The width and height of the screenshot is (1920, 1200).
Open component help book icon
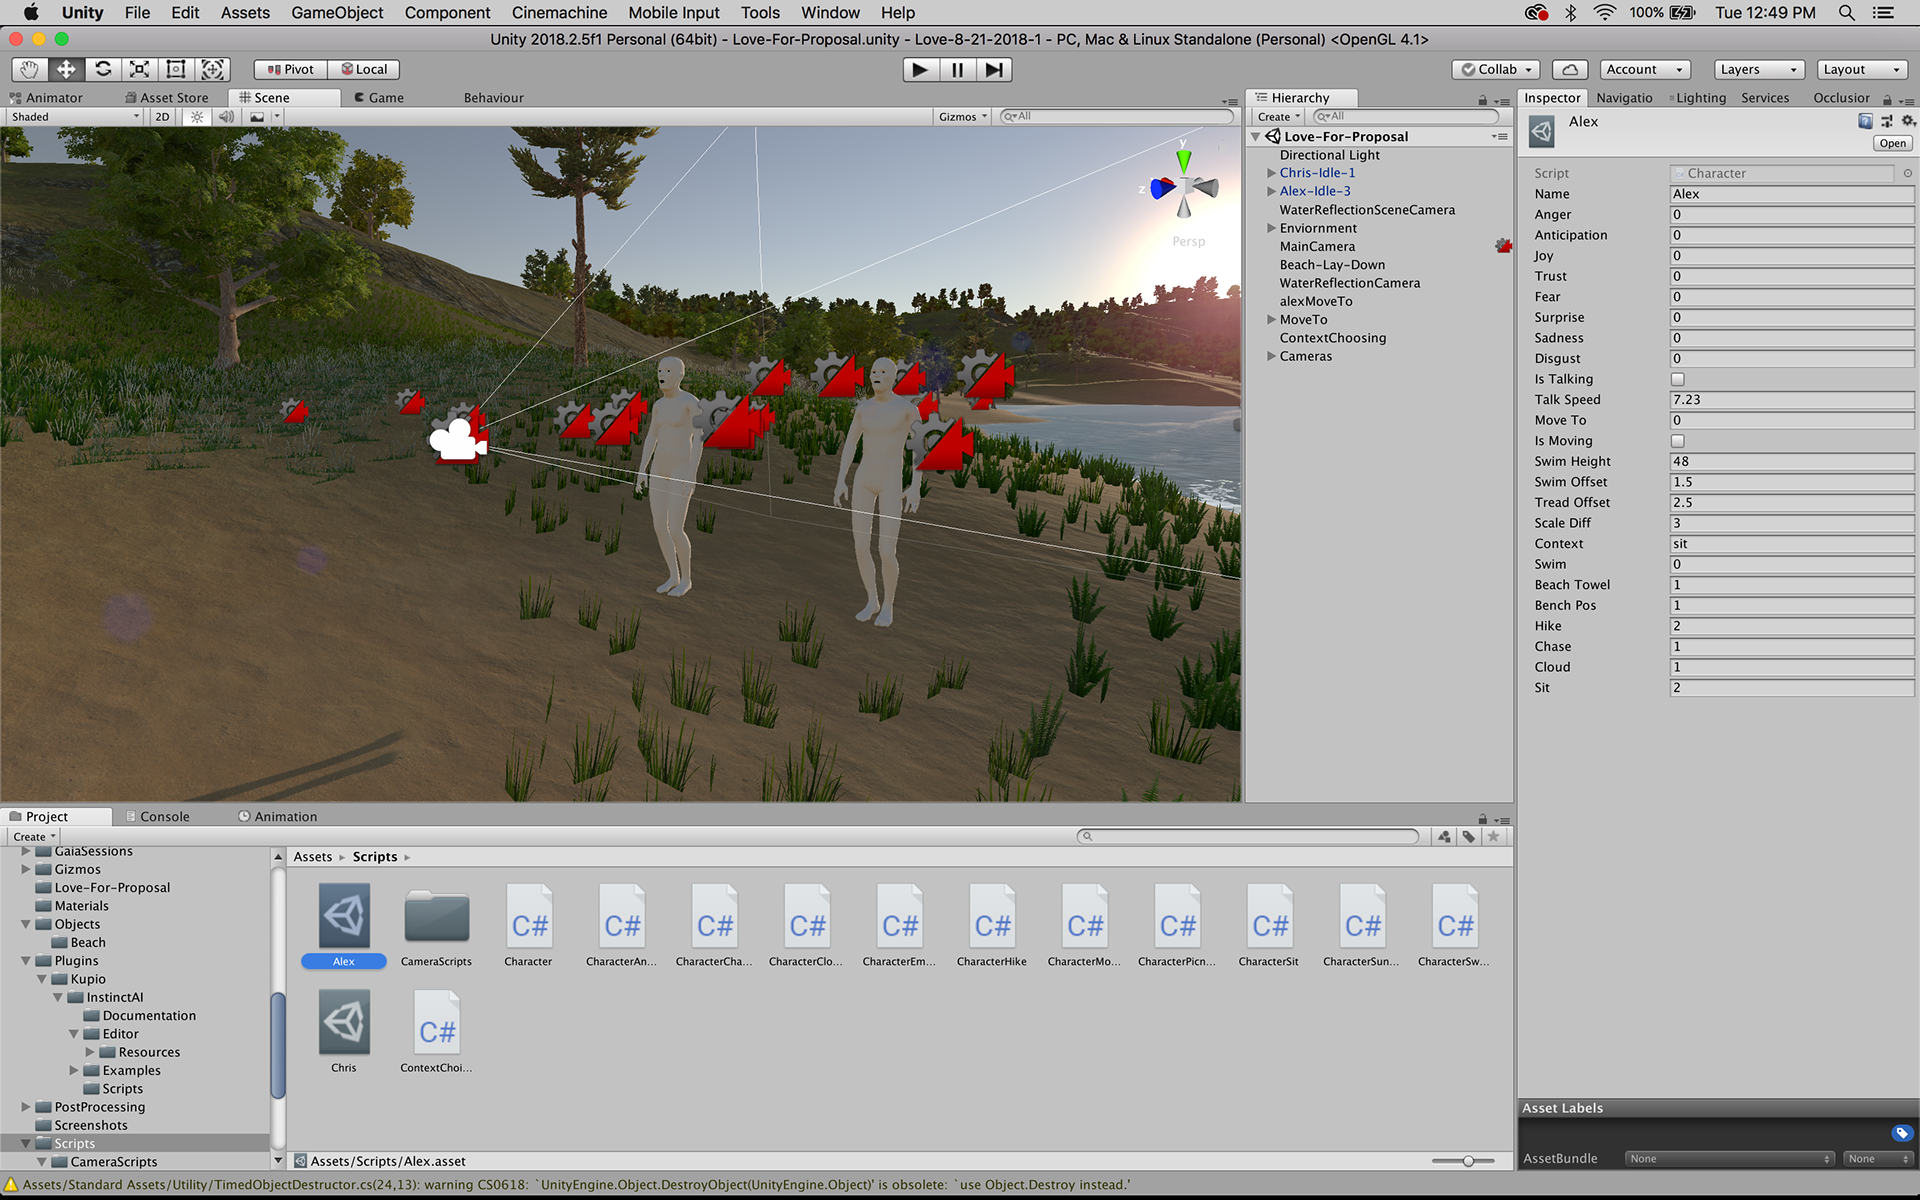pos(1865,121)
